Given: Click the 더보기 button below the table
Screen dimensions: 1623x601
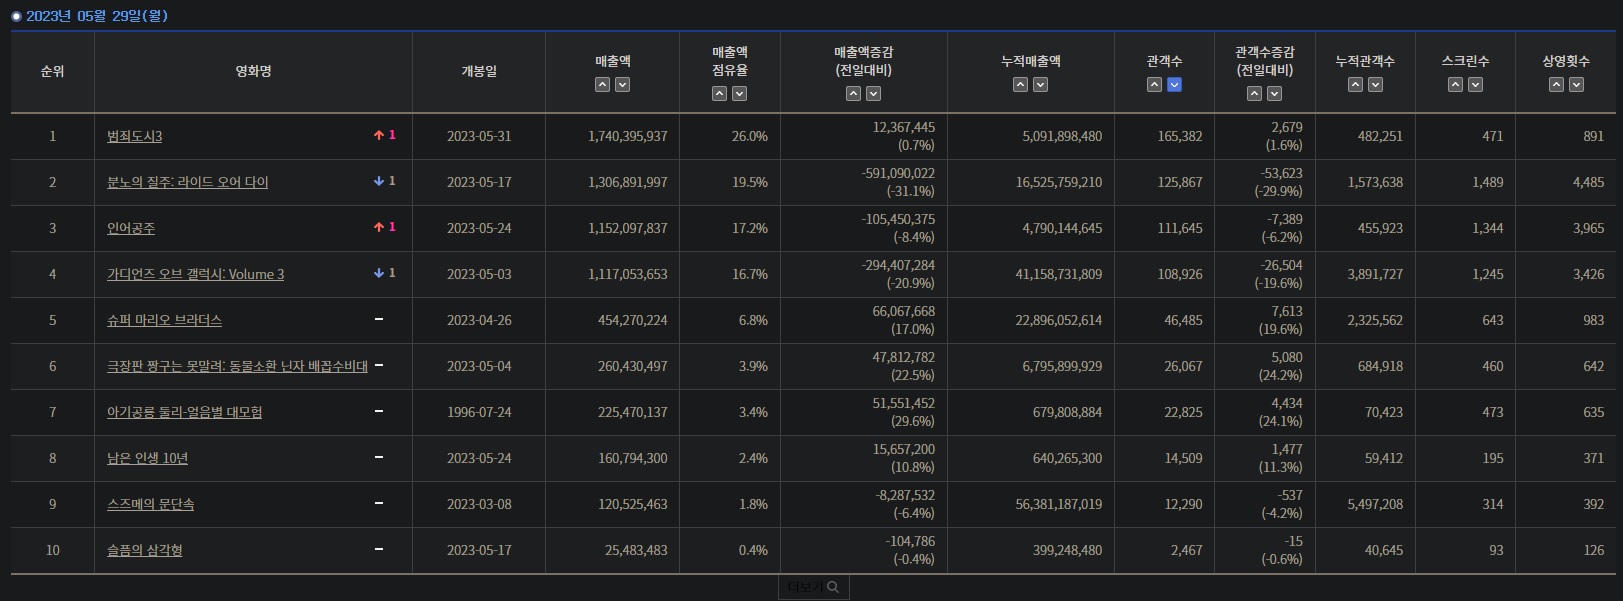Looking at the screenshot, I should click(813, 587).
